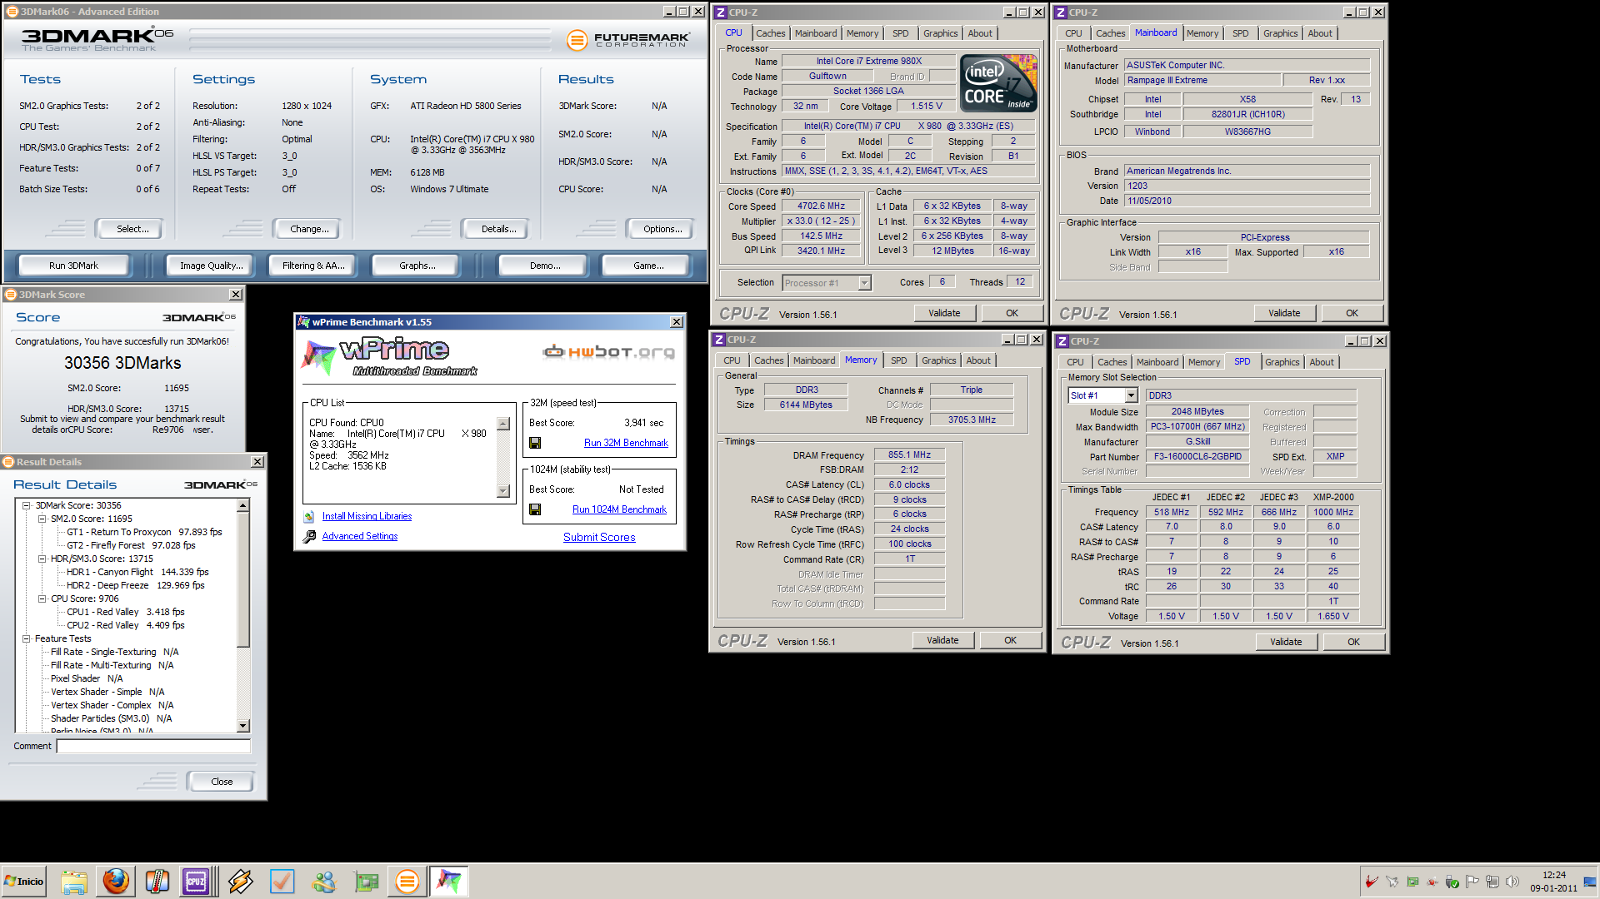Open Safely Remove Hardware tray icon
The height and width of the screenshot is (899, 1600).
click(1452, 882)
